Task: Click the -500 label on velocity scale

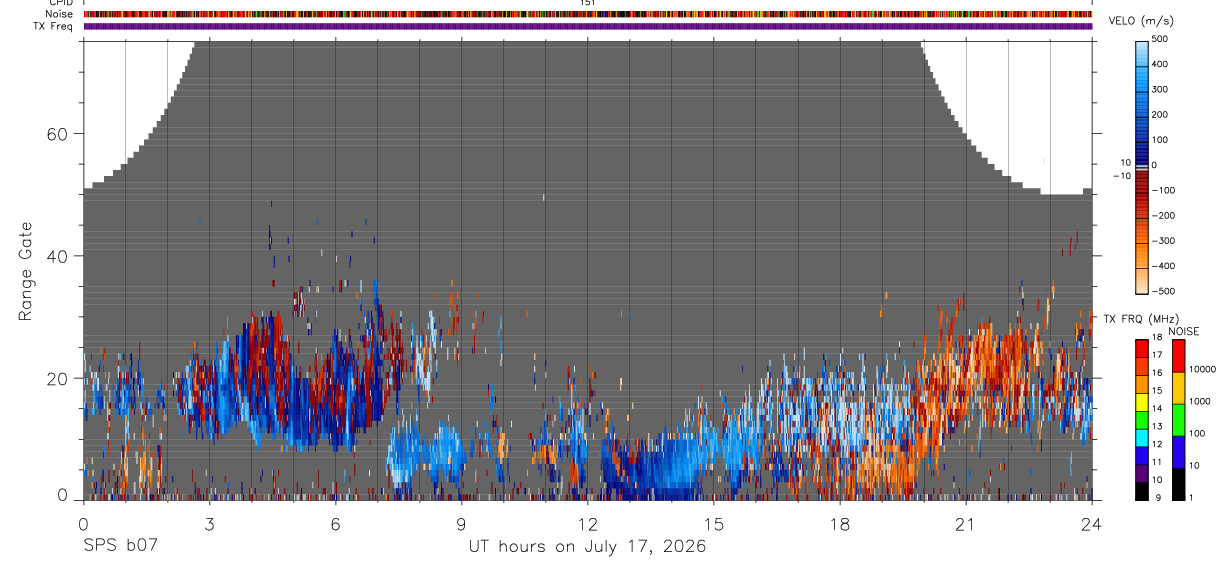Action: point(1163,292)
